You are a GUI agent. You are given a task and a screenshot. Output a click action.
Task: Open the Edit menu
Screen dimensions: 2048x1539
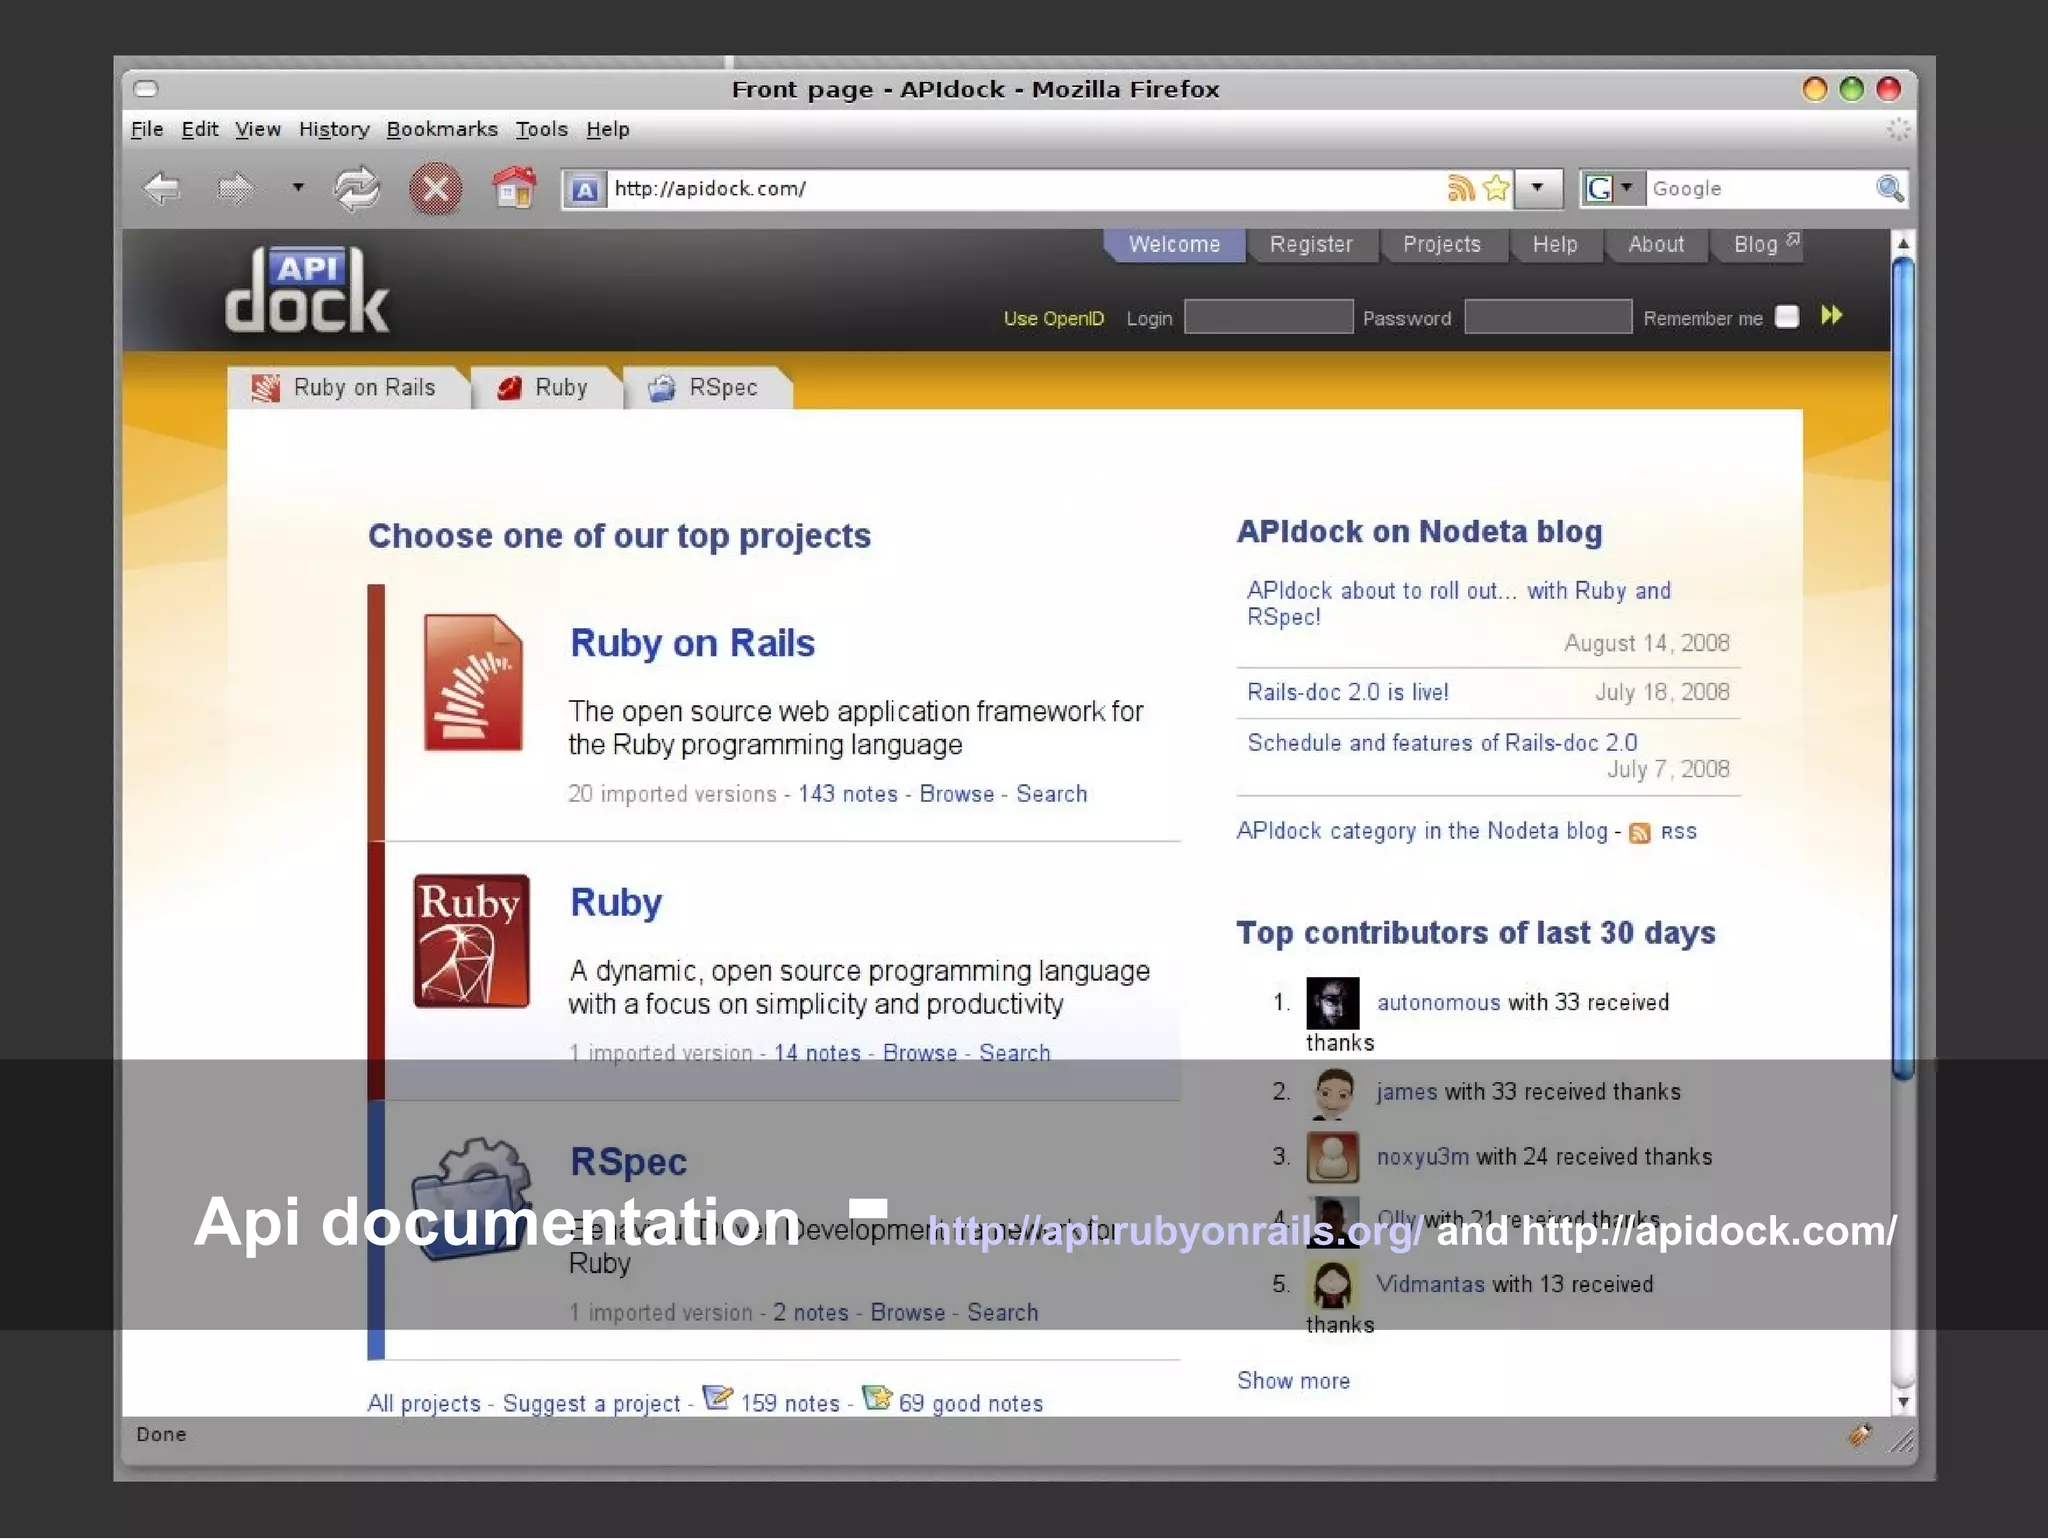(199, 129)
